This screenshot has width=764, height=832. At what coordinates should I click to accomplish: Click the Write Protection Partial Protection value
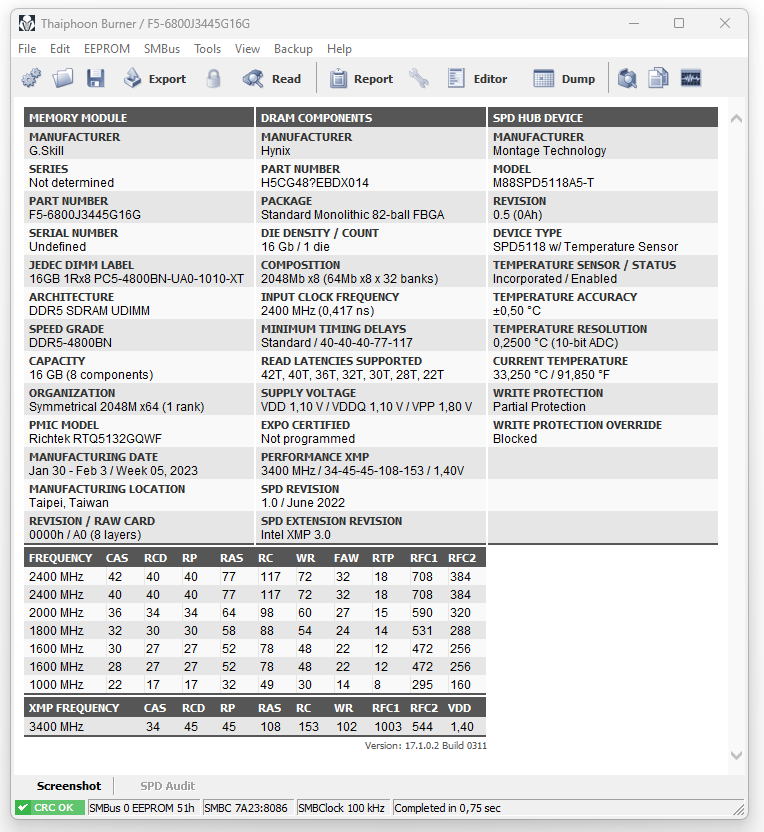(x=539, y=407)
